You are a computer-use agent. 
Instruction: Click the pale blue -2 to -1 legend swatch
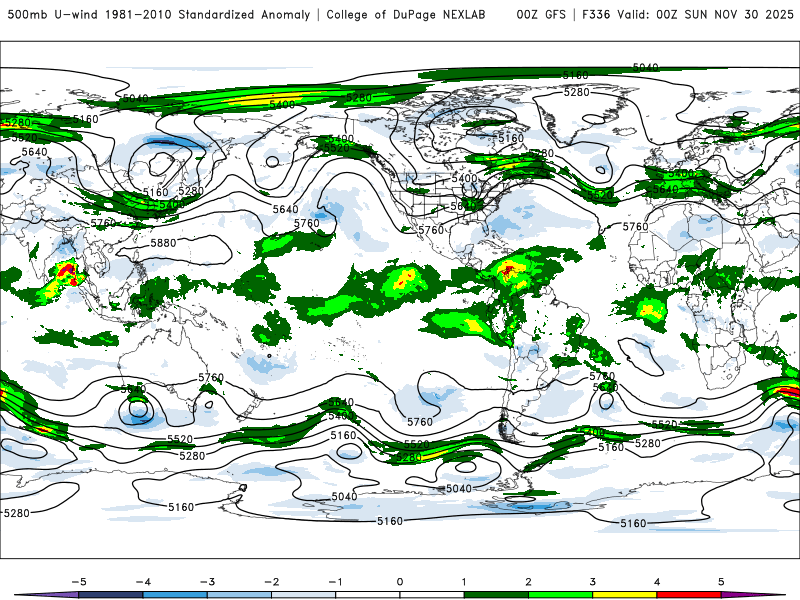[304, 595]
